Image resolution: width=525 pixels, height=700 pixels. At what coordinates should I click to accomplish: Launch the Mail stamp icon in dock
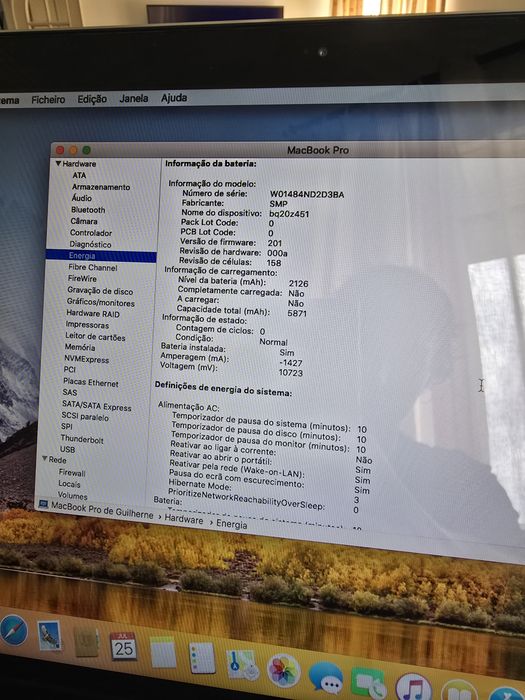49,635
